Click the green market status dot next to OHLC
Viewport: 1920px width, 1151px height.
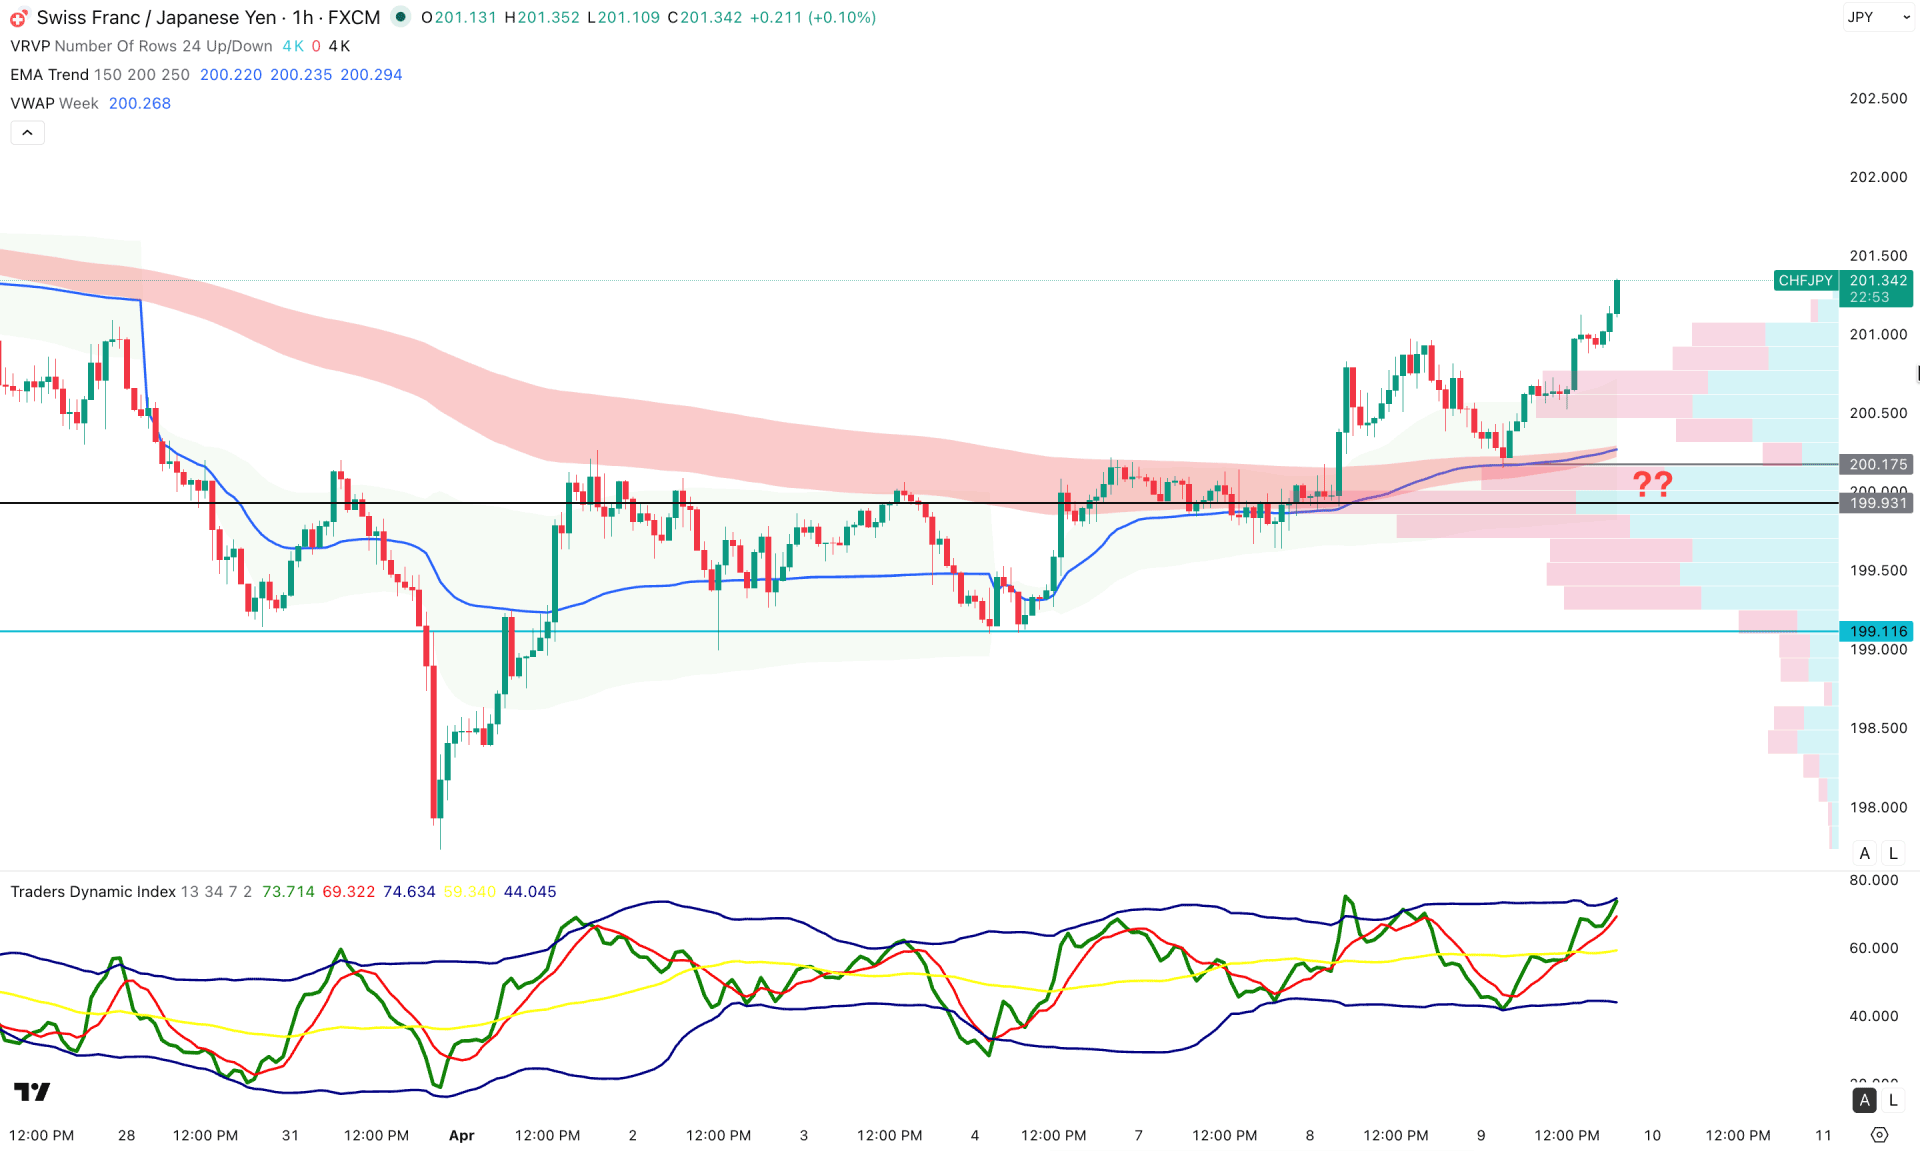click(399, 17)
